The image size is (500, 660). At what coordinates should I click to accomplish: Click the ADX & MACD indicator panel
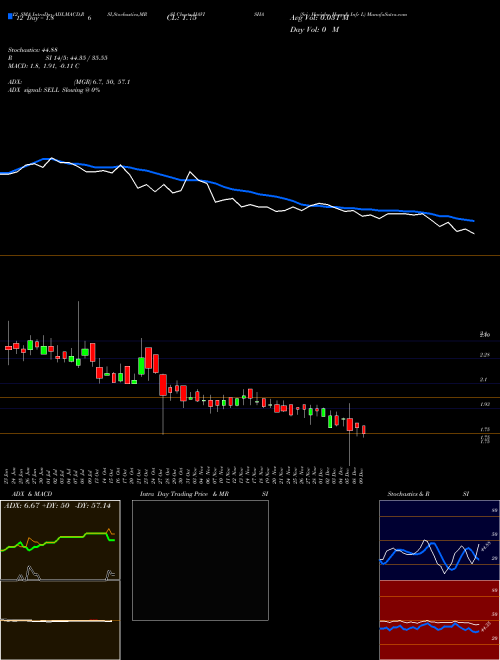point(60,580)
